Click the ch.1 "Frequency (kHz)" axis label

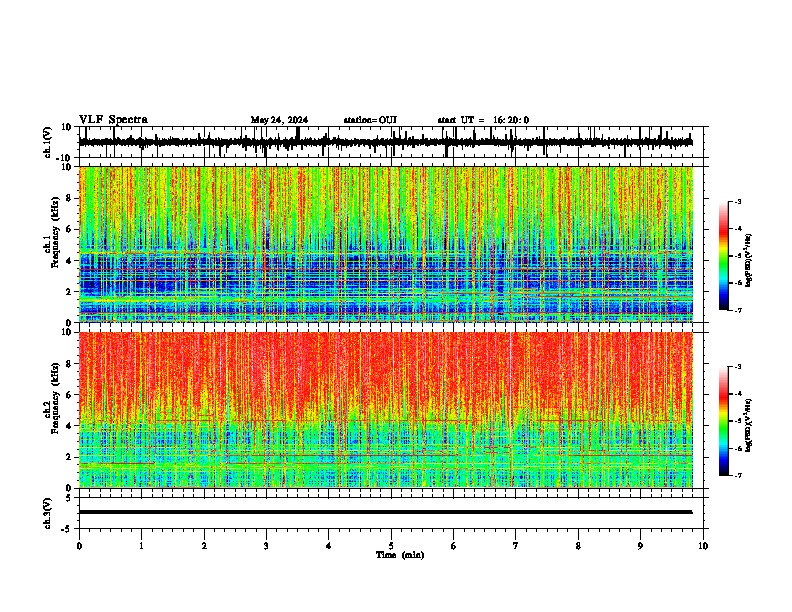[x=55, y=233]
